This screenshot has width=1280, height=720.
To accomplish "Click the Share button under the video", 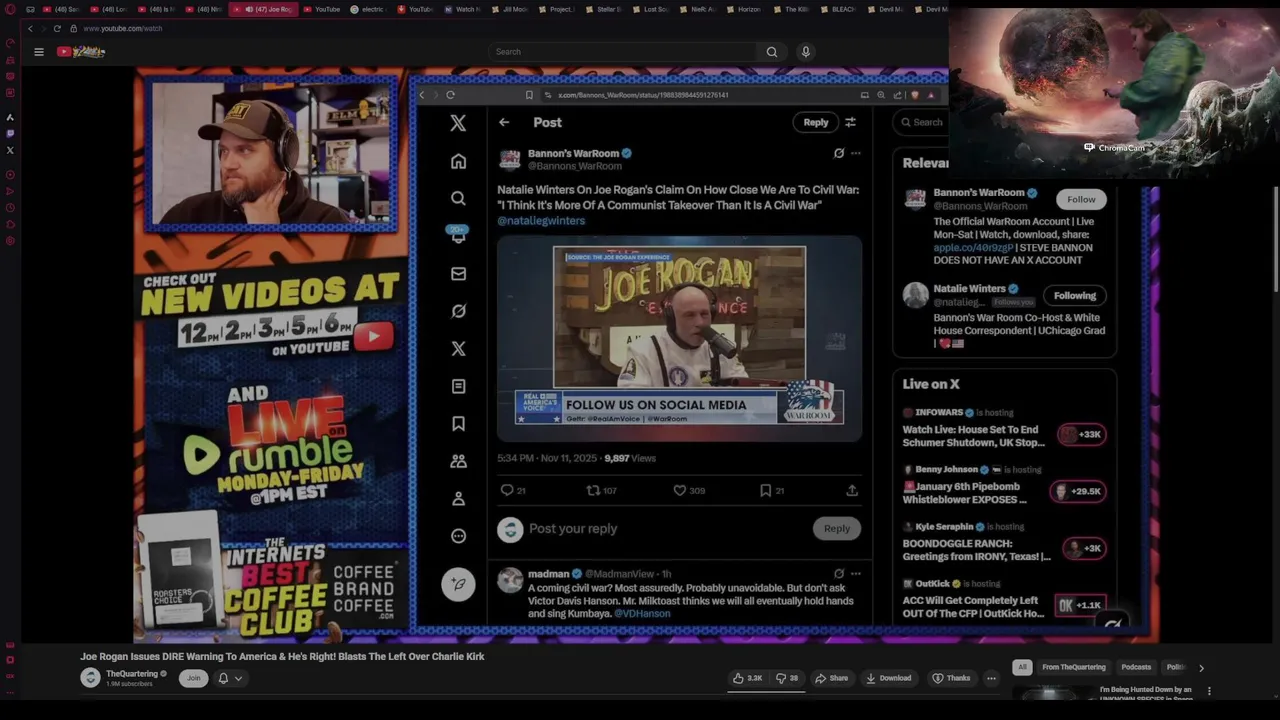I will click(x=831, y=678).
